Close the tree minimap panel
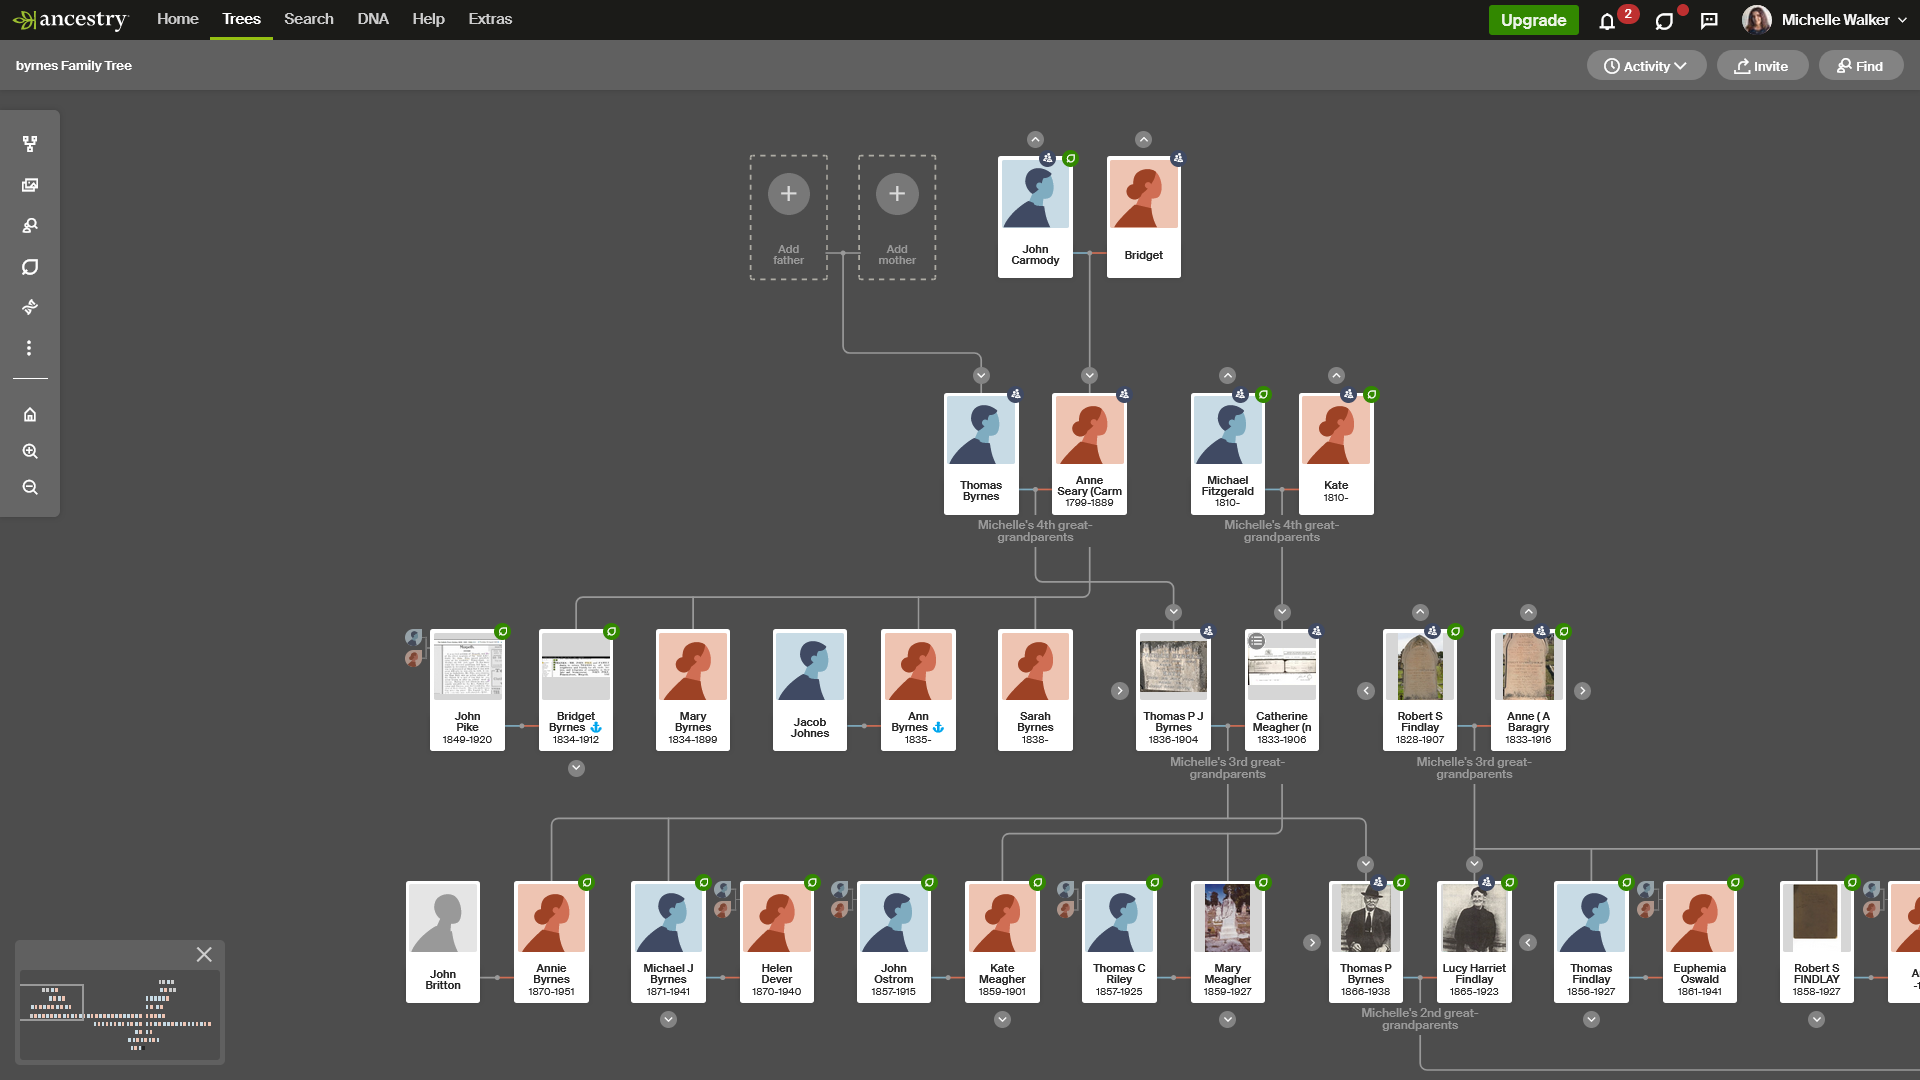Image resolution: width=1920 pixels, height=1080 pixels. click(x=204, y=954)
